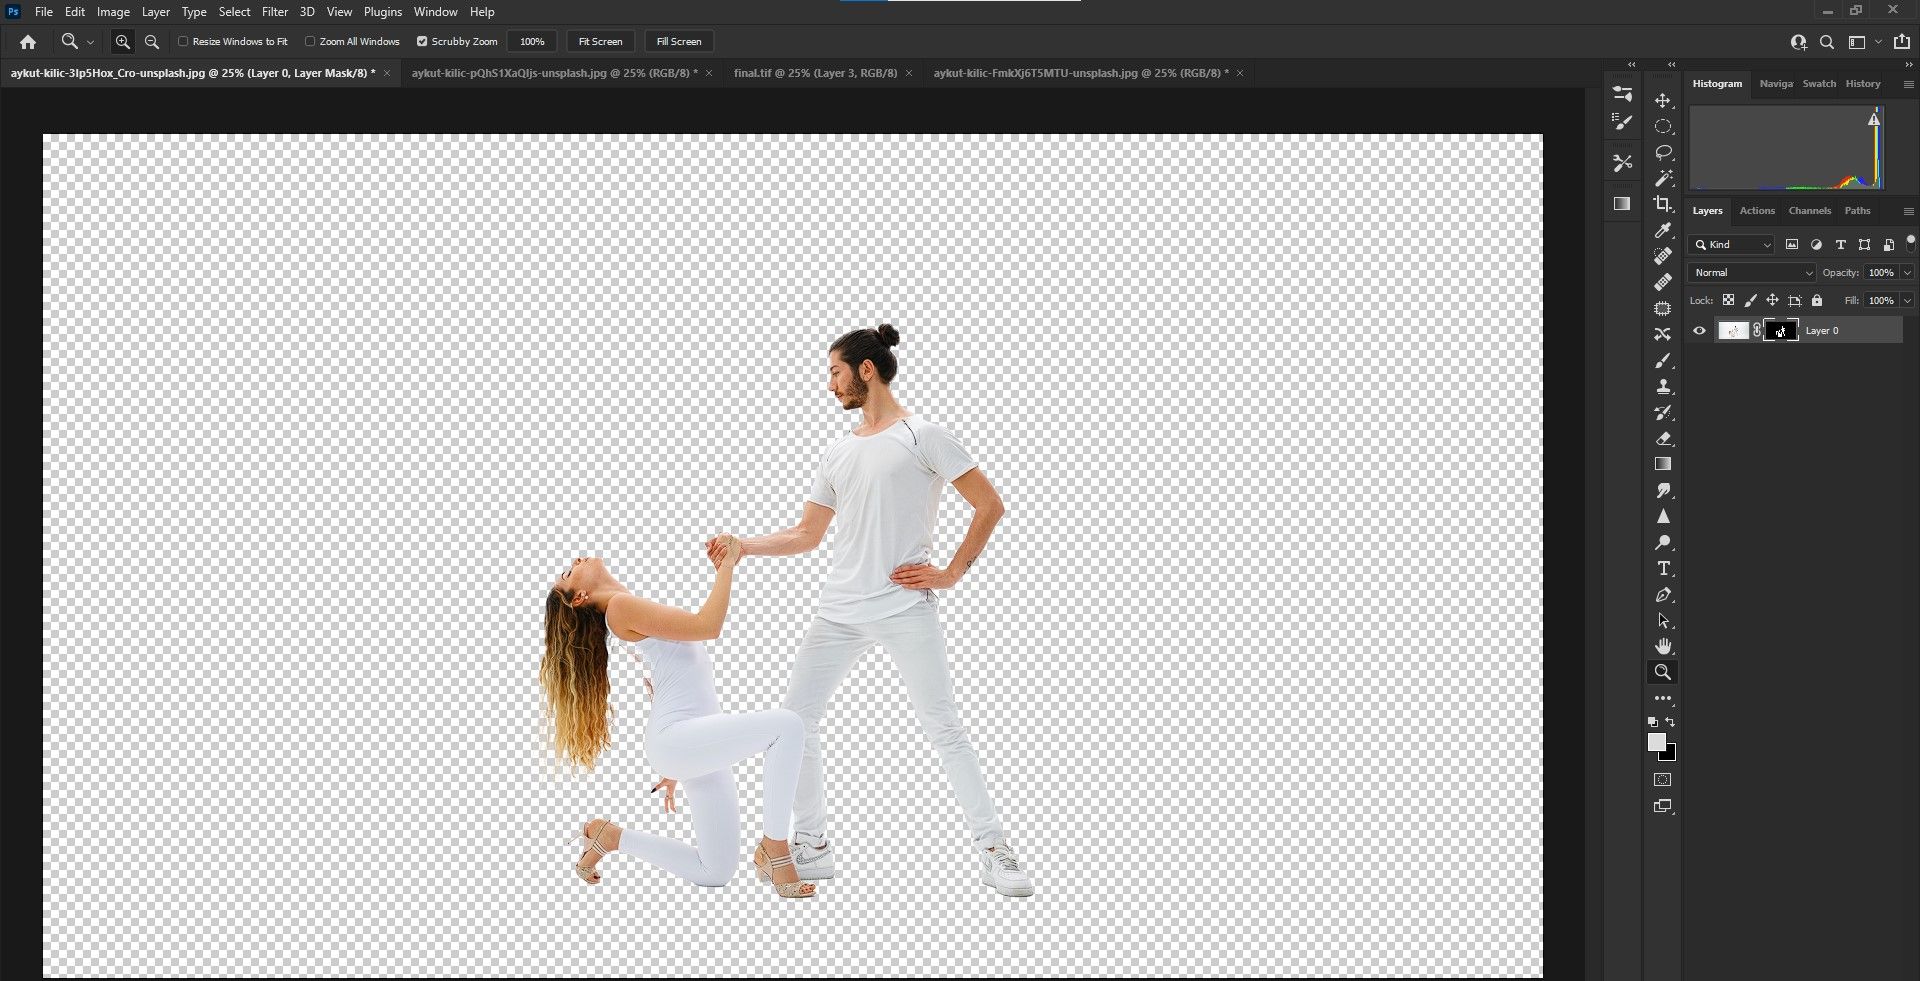Open the Kind layer filter dropdown
Image resolution: width=1920 pixels, height=981 pixels.
[1732, 245]
